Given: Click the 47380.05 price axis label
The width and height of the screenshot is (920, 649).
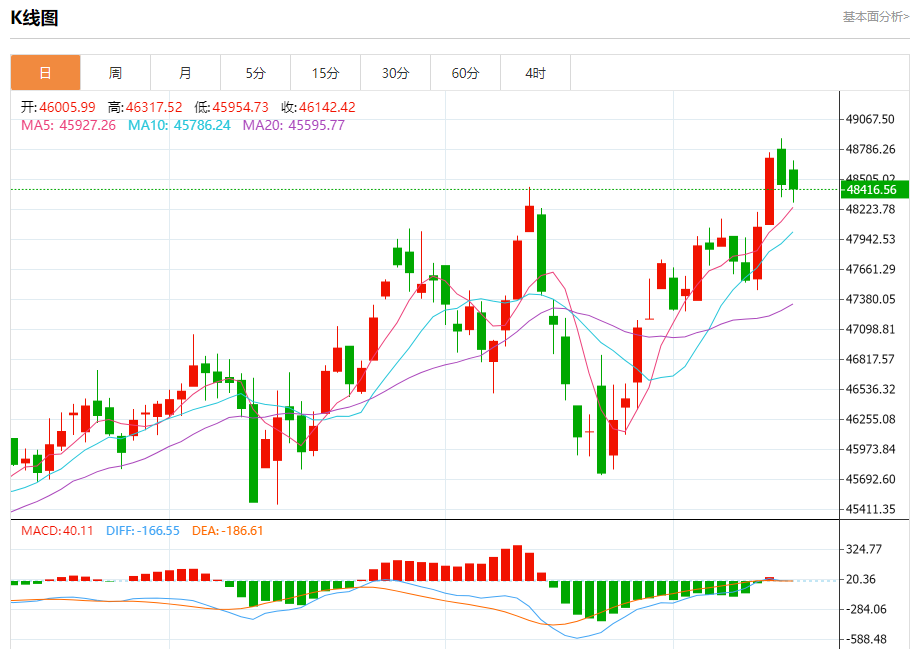Looking at the screenshot, I should (x=870, y=299).
